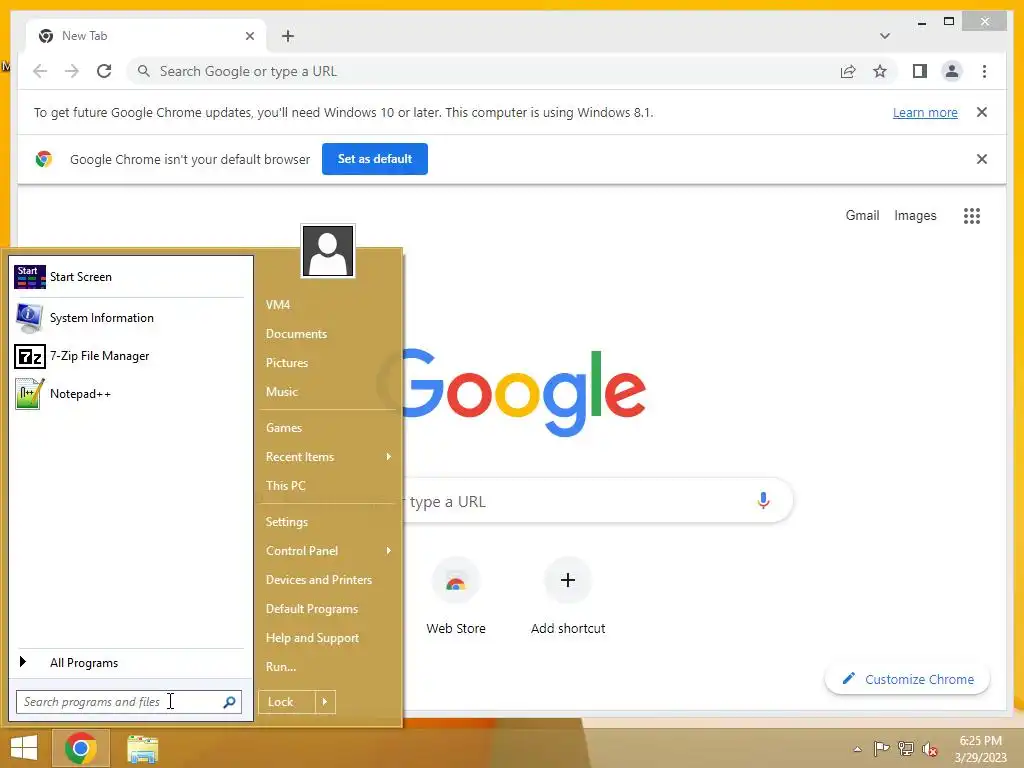This screenshot has height=768, width=1024.
Task: Open File Explorer from taskbar
Action: tap(142, 748)
